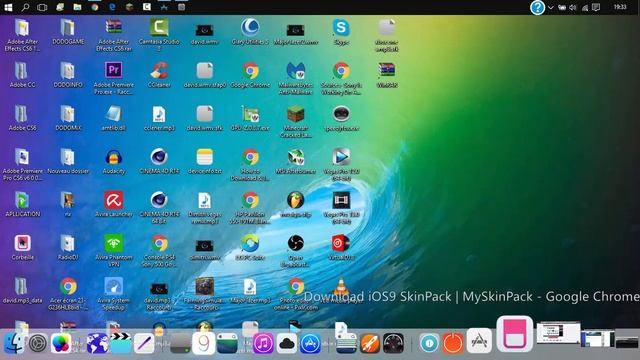Click the taskbar search magnifier

(x=25, y=7)
